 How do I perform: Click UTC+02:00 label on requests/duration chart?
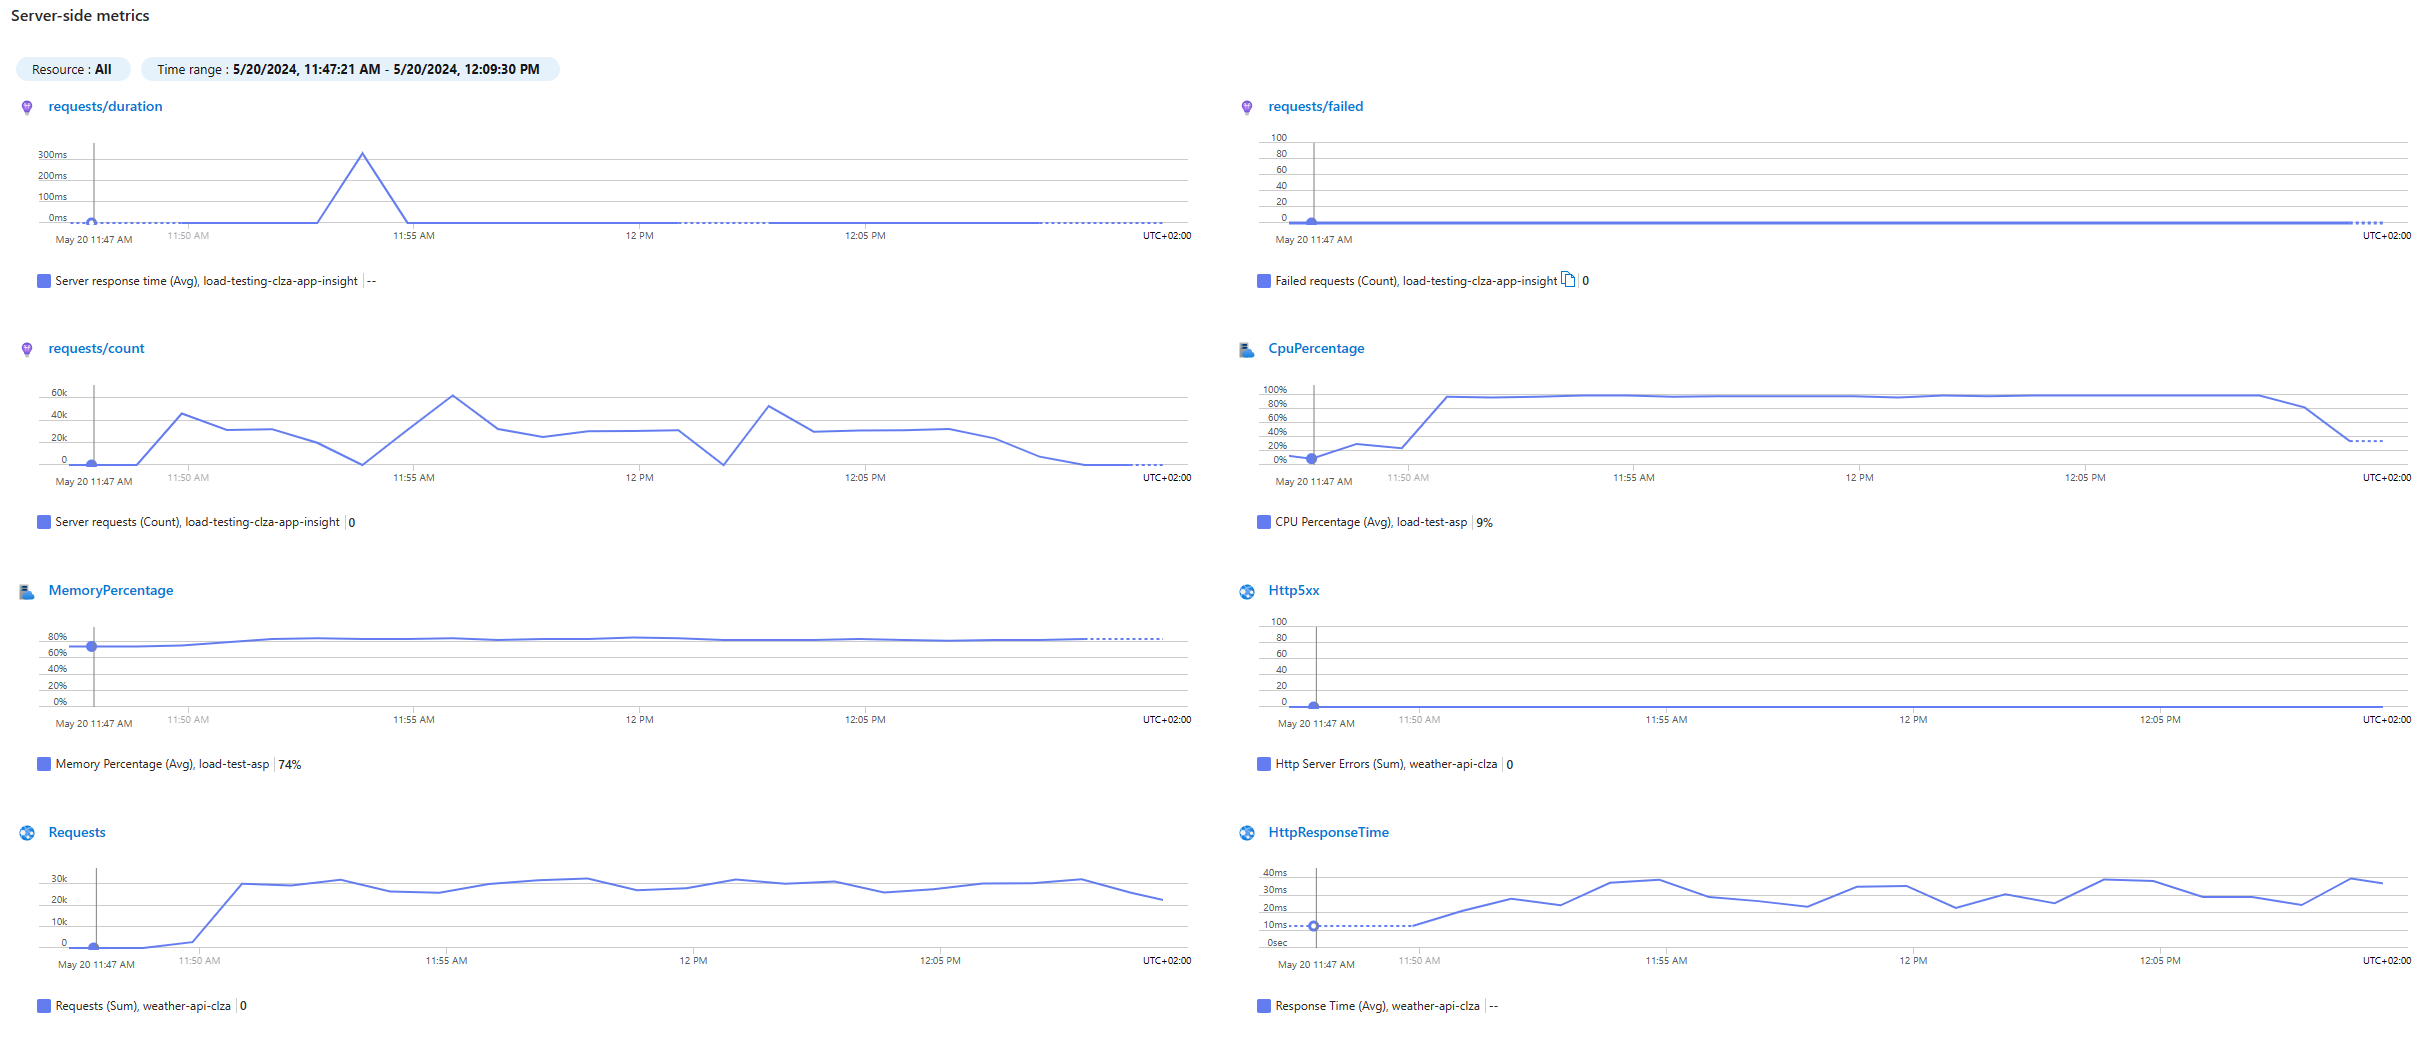pos(1167,236)
